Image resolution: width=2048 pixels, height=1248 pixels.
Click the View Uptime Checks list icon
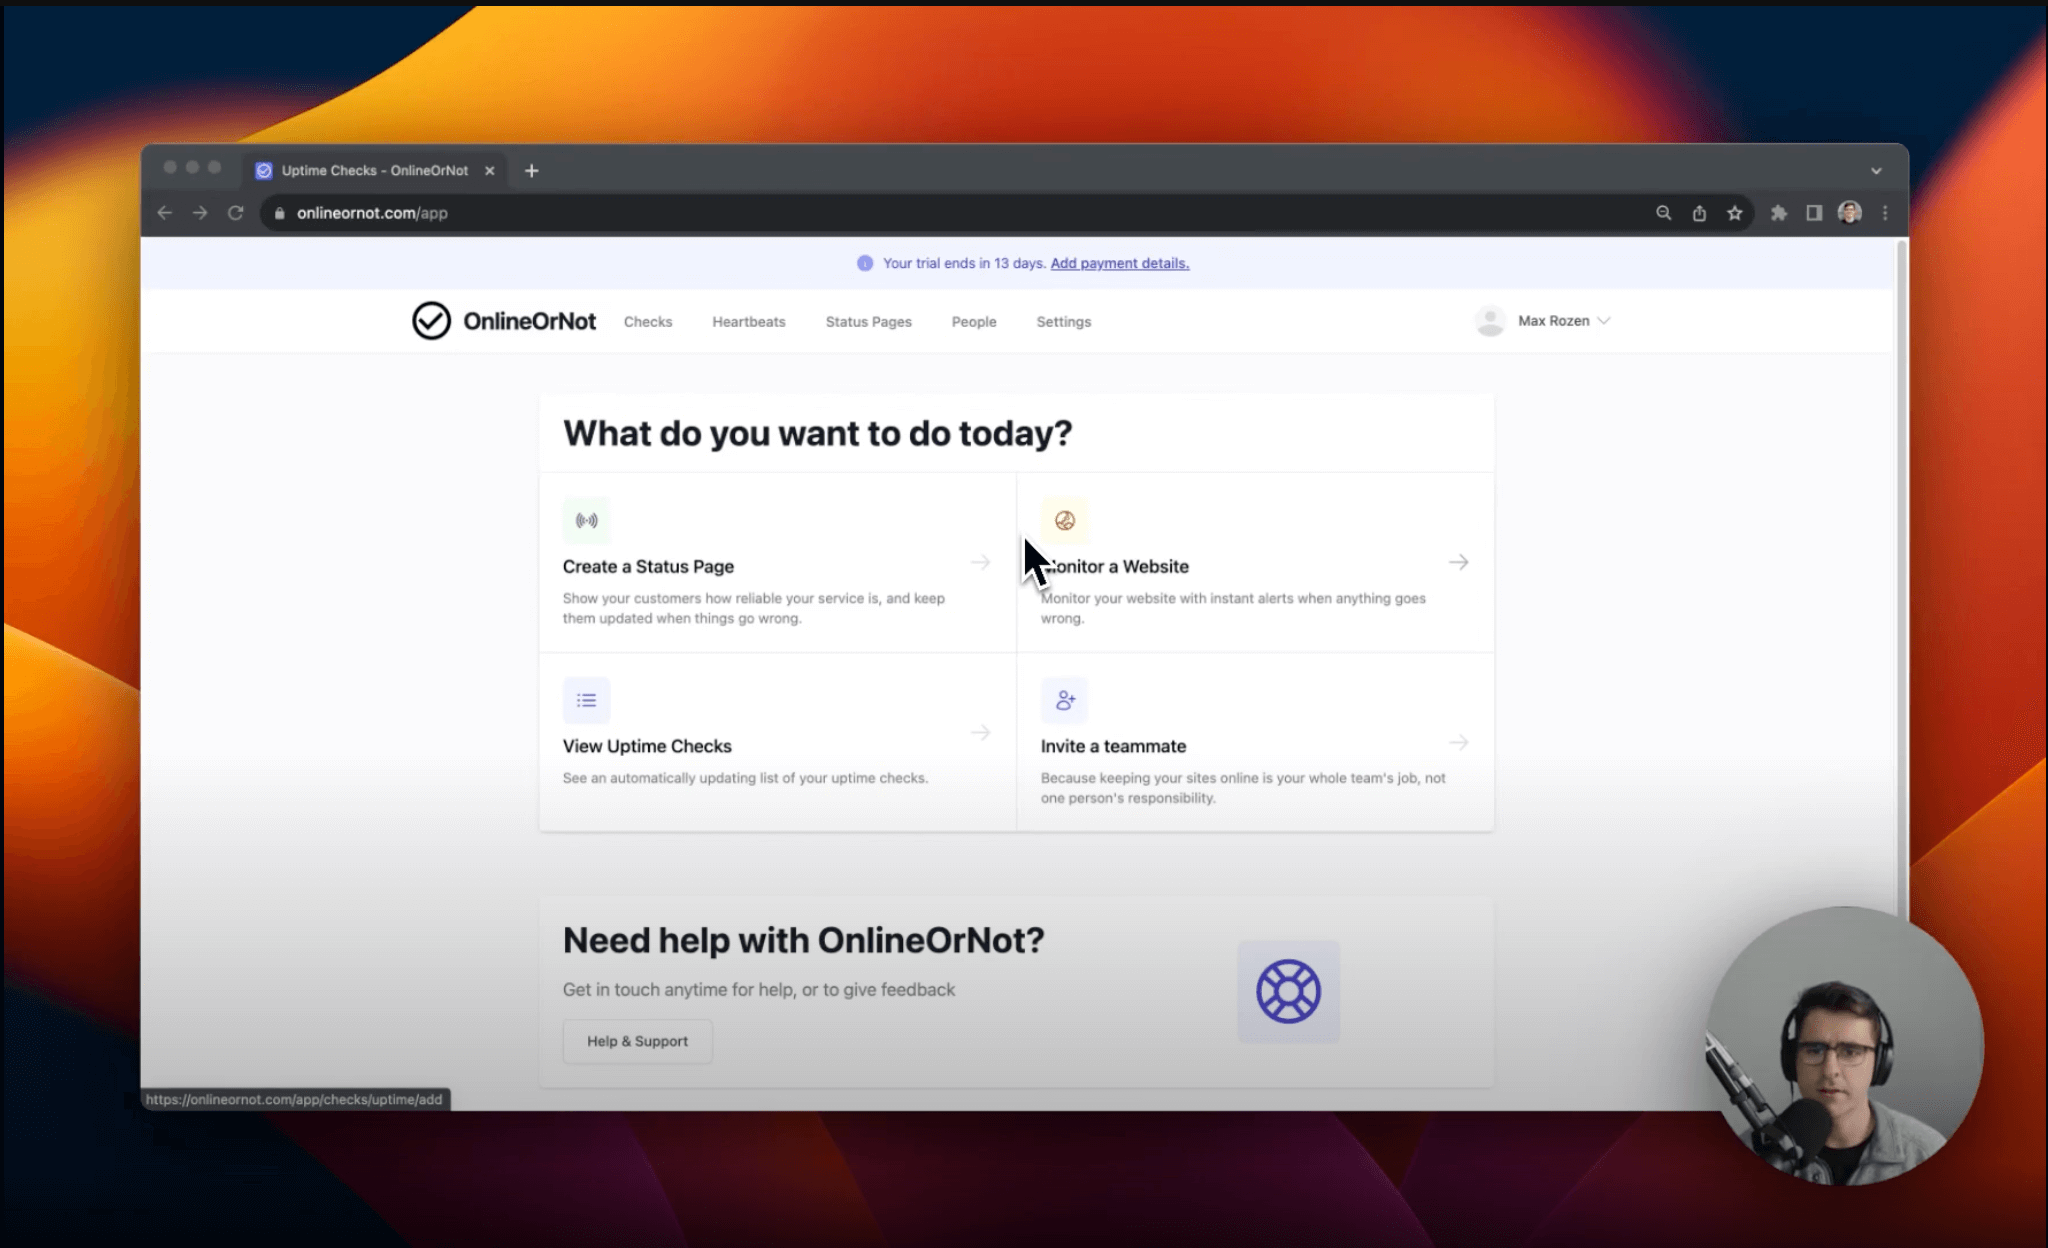(587, 701)
